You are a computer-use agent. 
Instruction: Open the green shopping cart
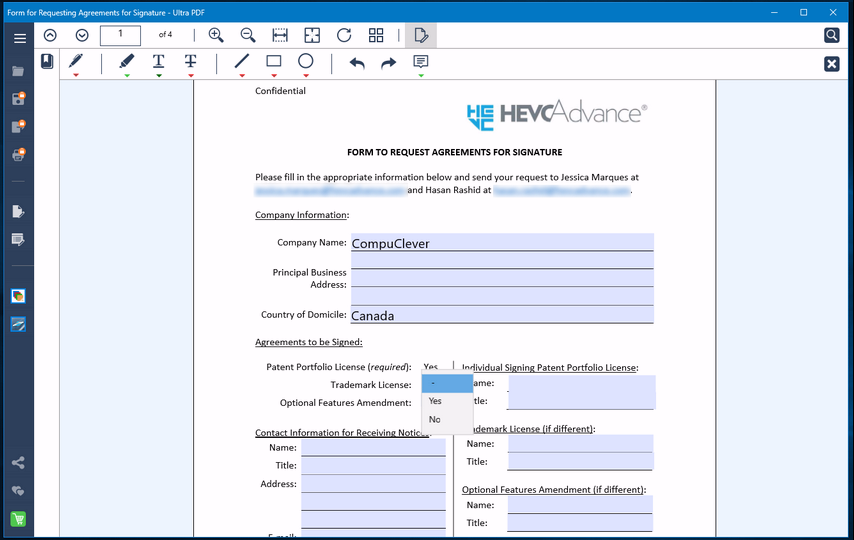pos(18,519)
